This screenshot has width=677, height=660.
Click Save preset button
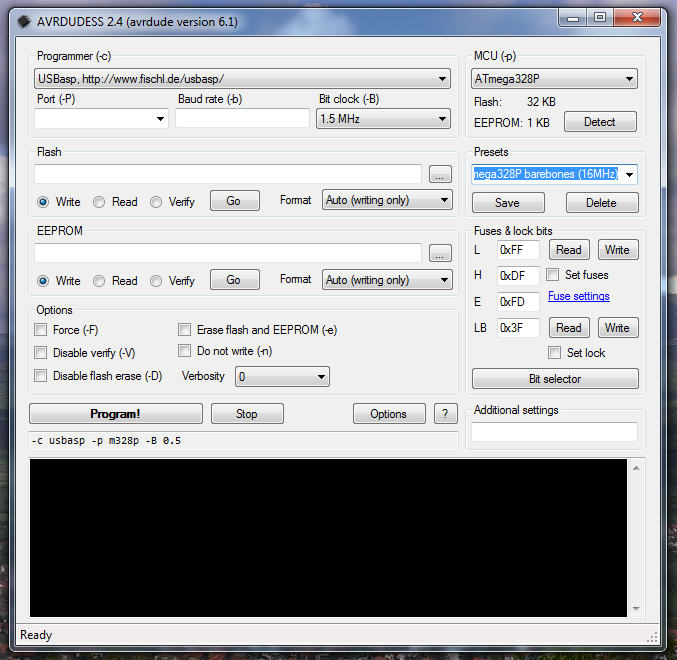tap(508, 202)
